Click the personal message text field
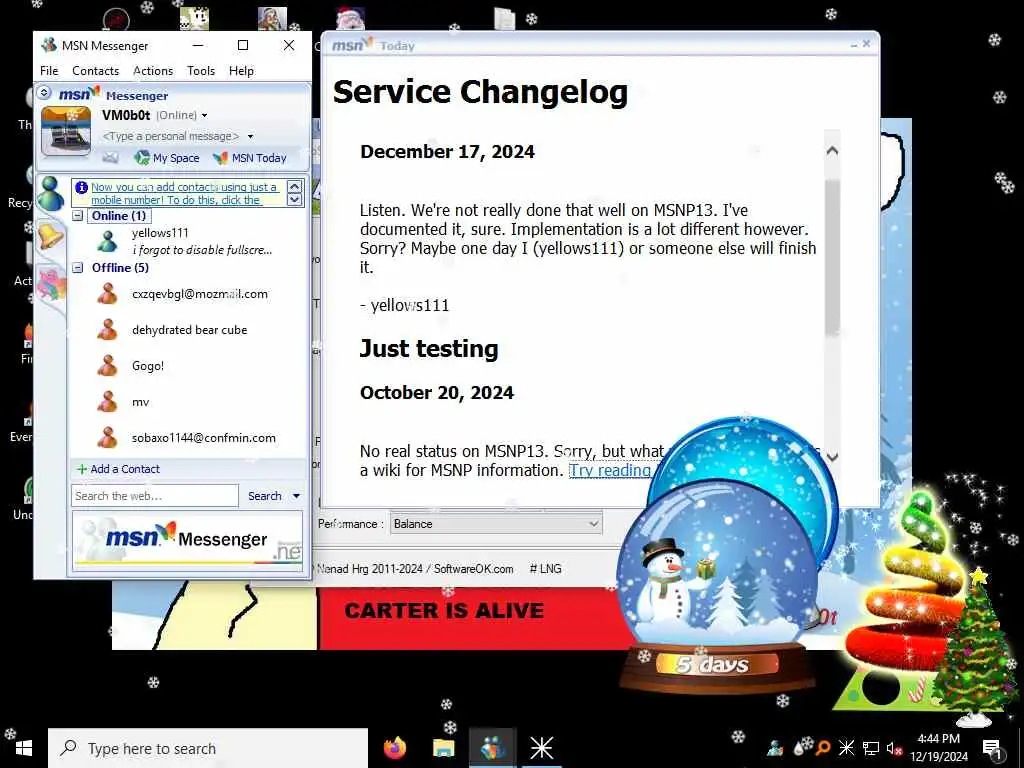The image size is (1024, 768). click(x=171, y=136)
